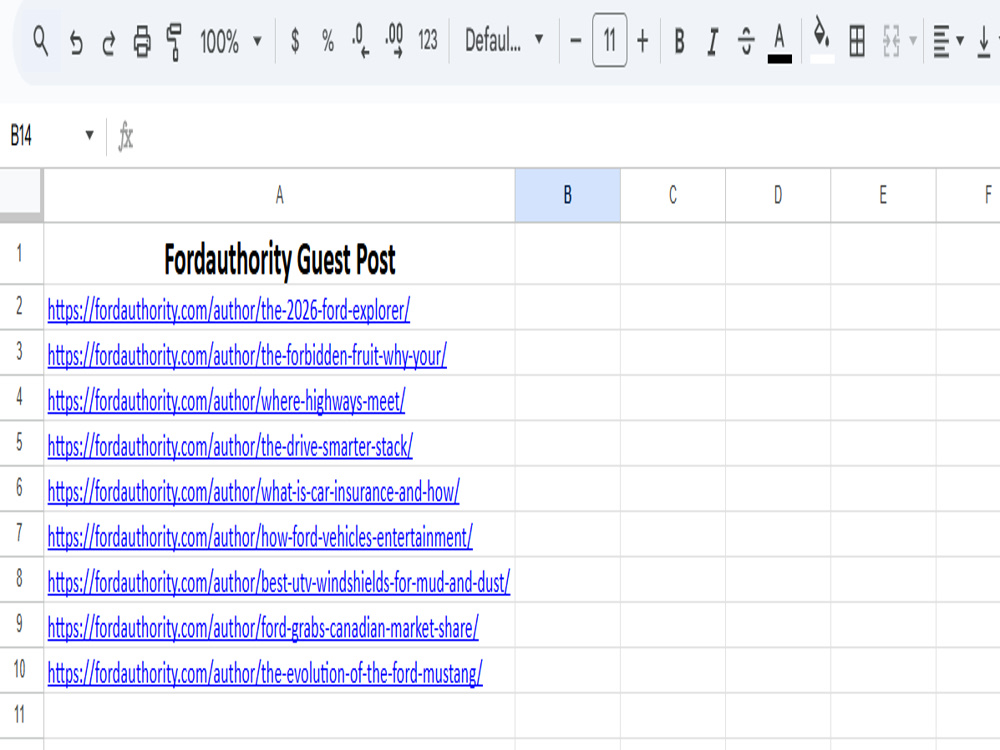This screenshot has height=750, width=1000.
Task: Decrease font size with minus button
Action: tap(576, 41)
